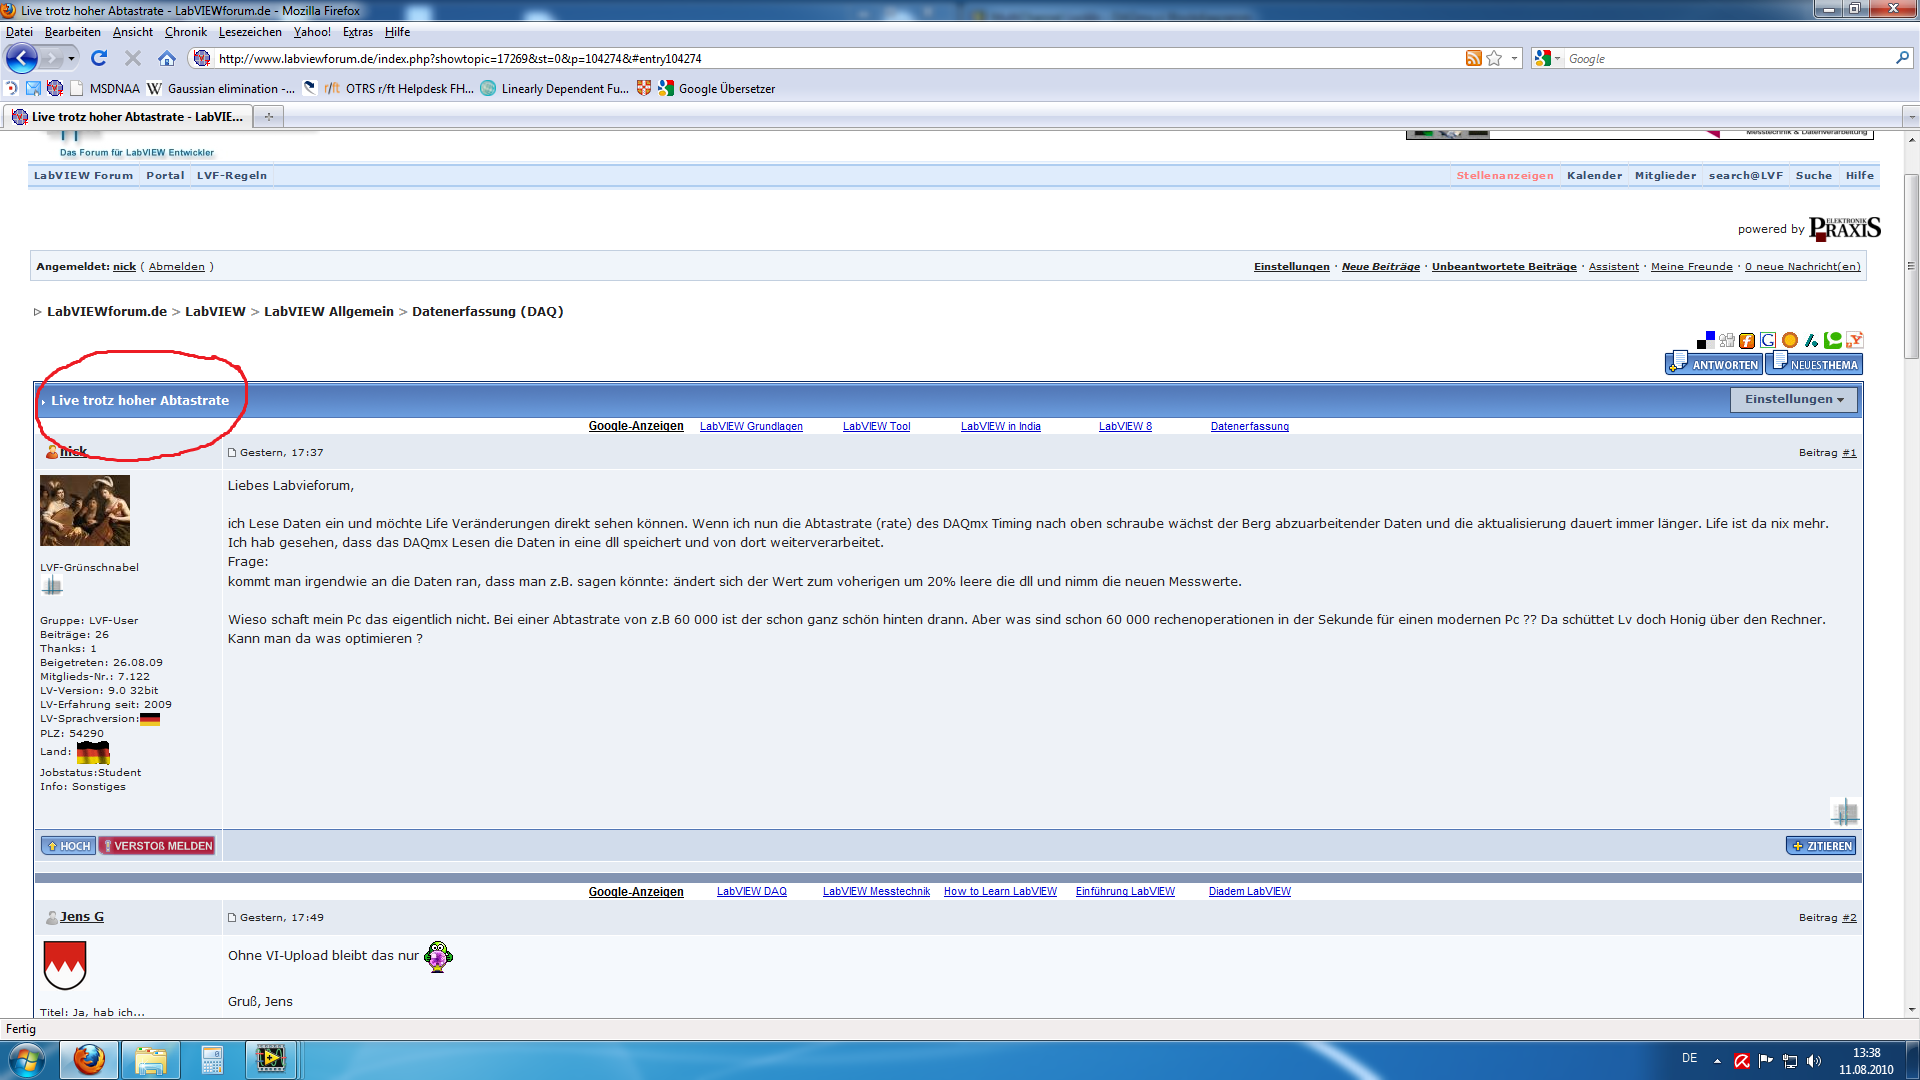Expand the search engine selector dropdown
Image resolution: width=1920 pixels, height=1080 pixels.
tap(1556, 58)
